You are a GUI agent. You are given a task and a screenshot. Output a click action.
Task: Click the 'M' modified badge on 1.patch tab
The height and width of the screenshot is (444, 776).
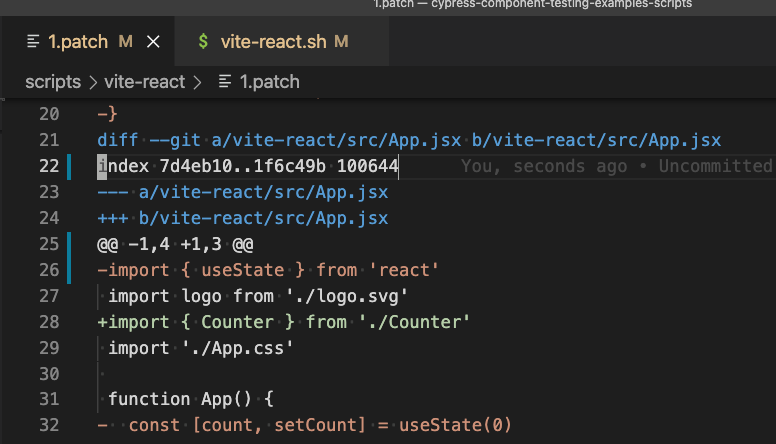pos(126,42)
